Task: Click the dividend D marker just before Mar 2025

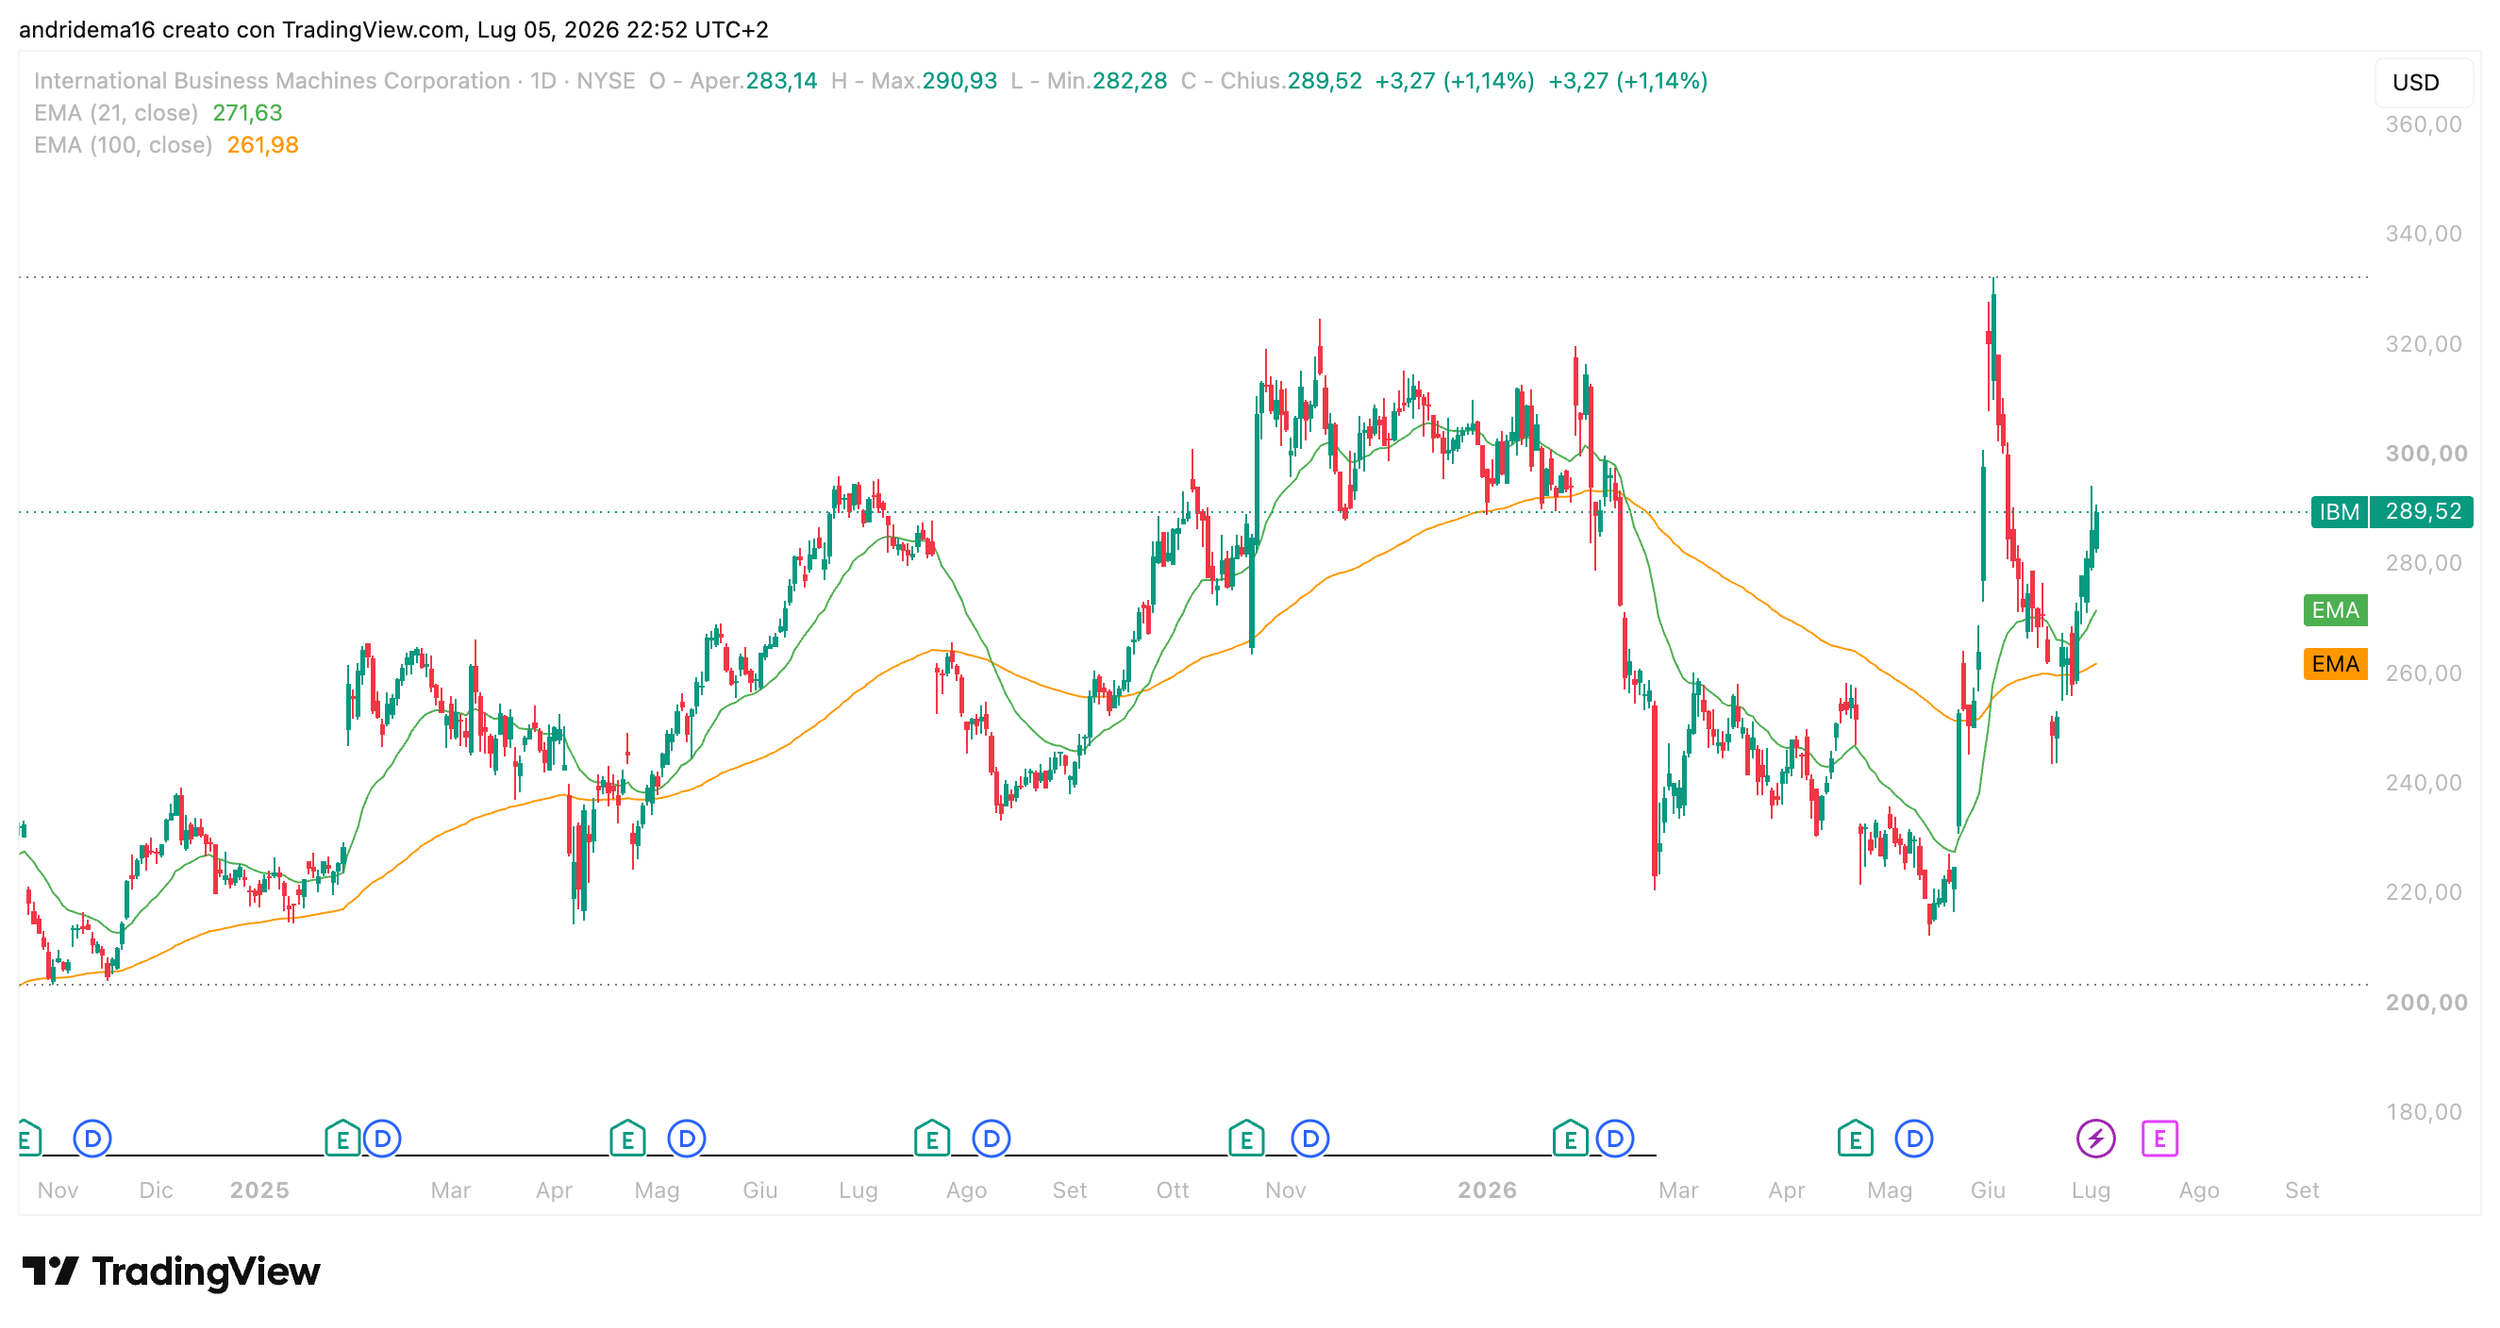Action: (382, 1138)
